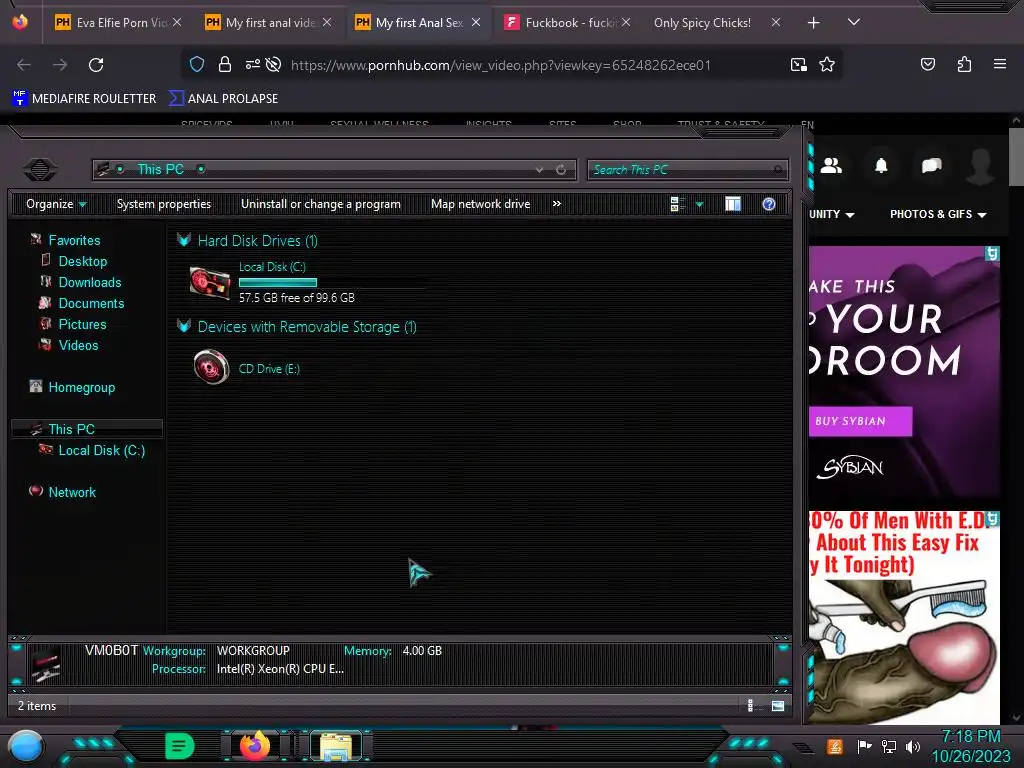Click the Firefox forward navigation arrow
This screenshot has width=1024, height=768.
click(60, 65)
